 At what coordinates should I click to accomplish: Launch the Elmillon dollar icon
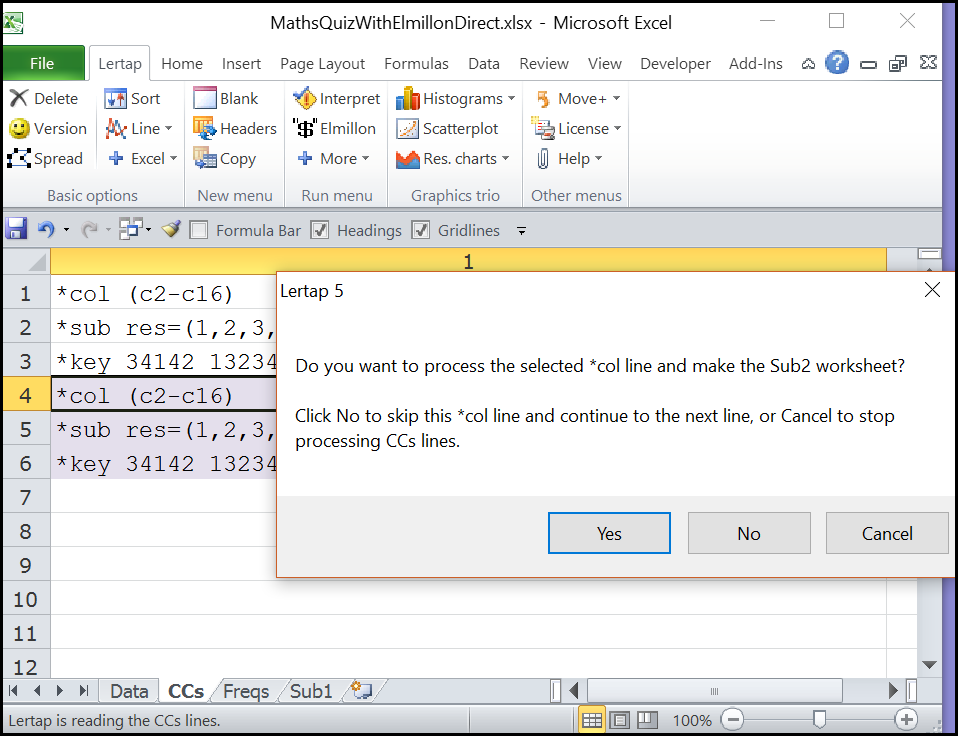(304, 128)
